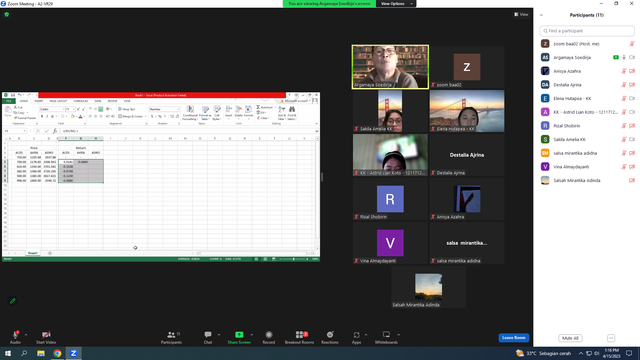Click in the Find a participant field
Screen dimensions: 640x360
(x=587, y=31)
